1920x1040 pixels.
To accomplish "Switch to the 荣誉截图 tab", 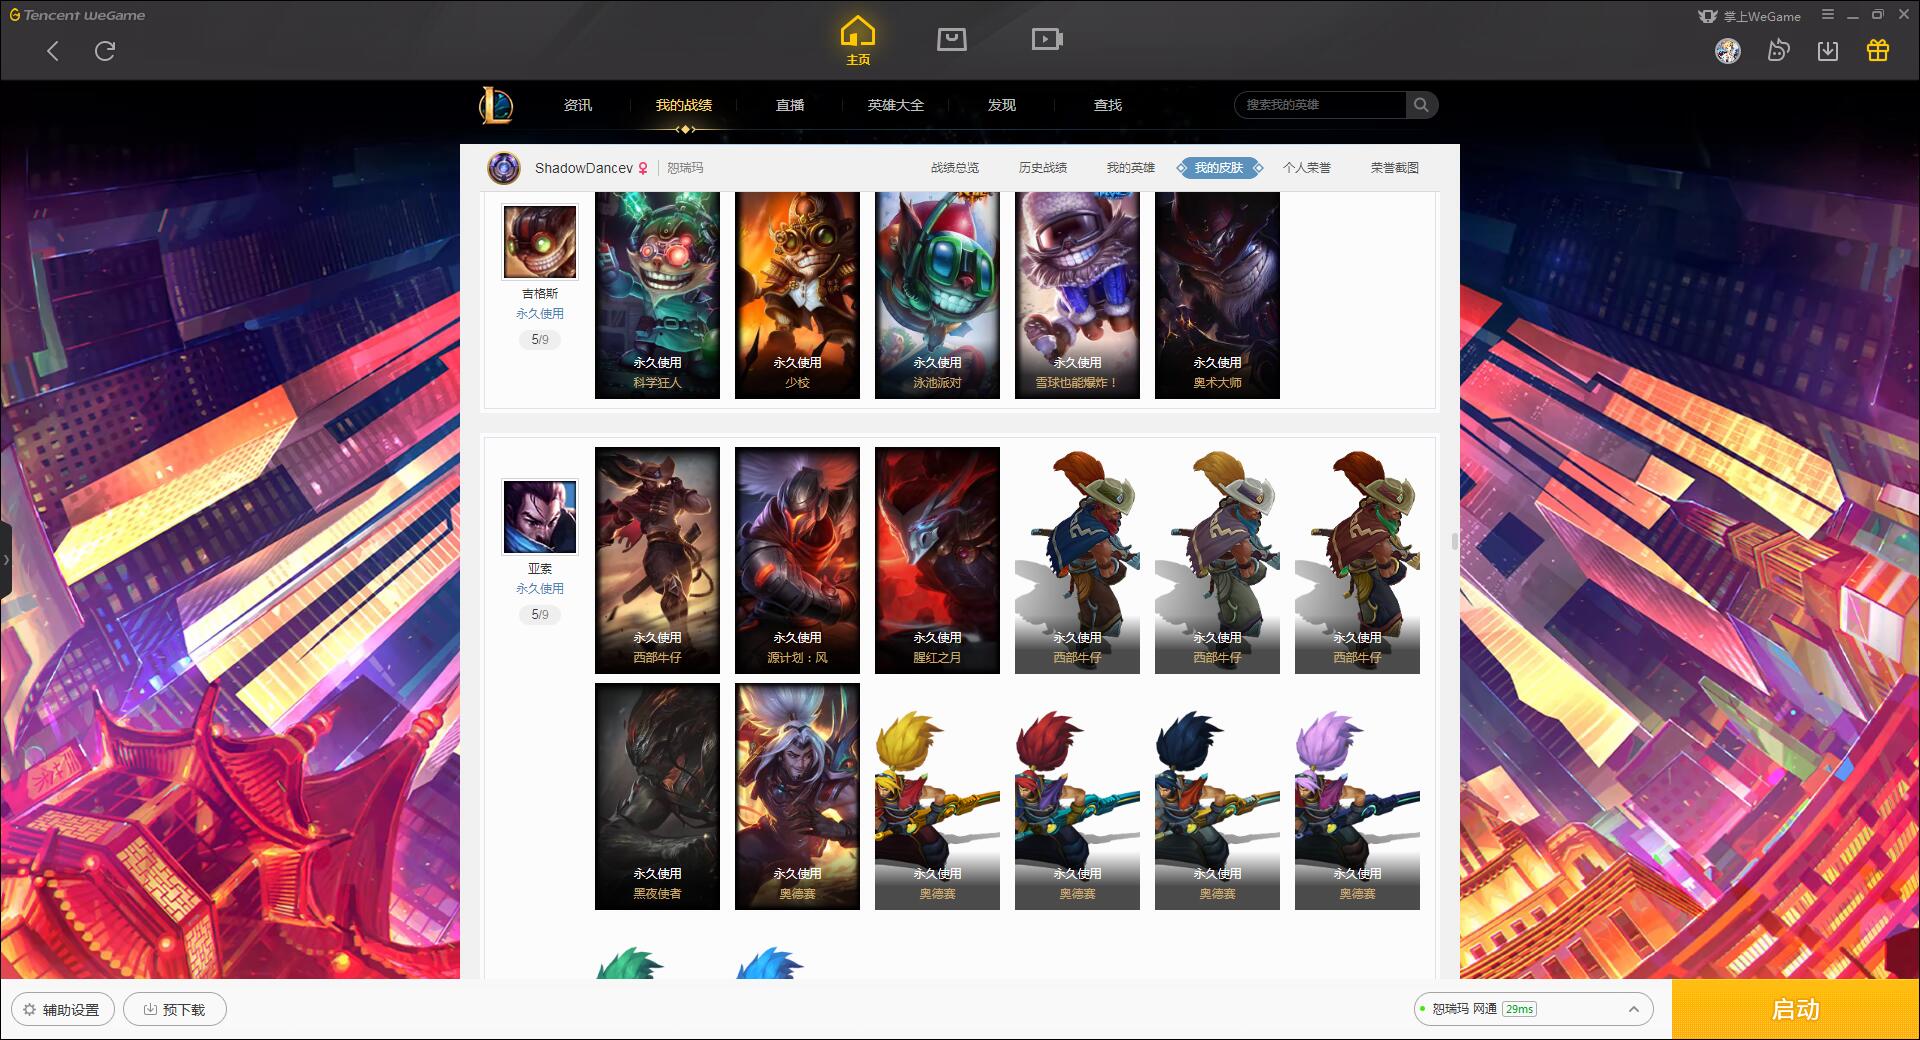I will (x=1395, y=168).
